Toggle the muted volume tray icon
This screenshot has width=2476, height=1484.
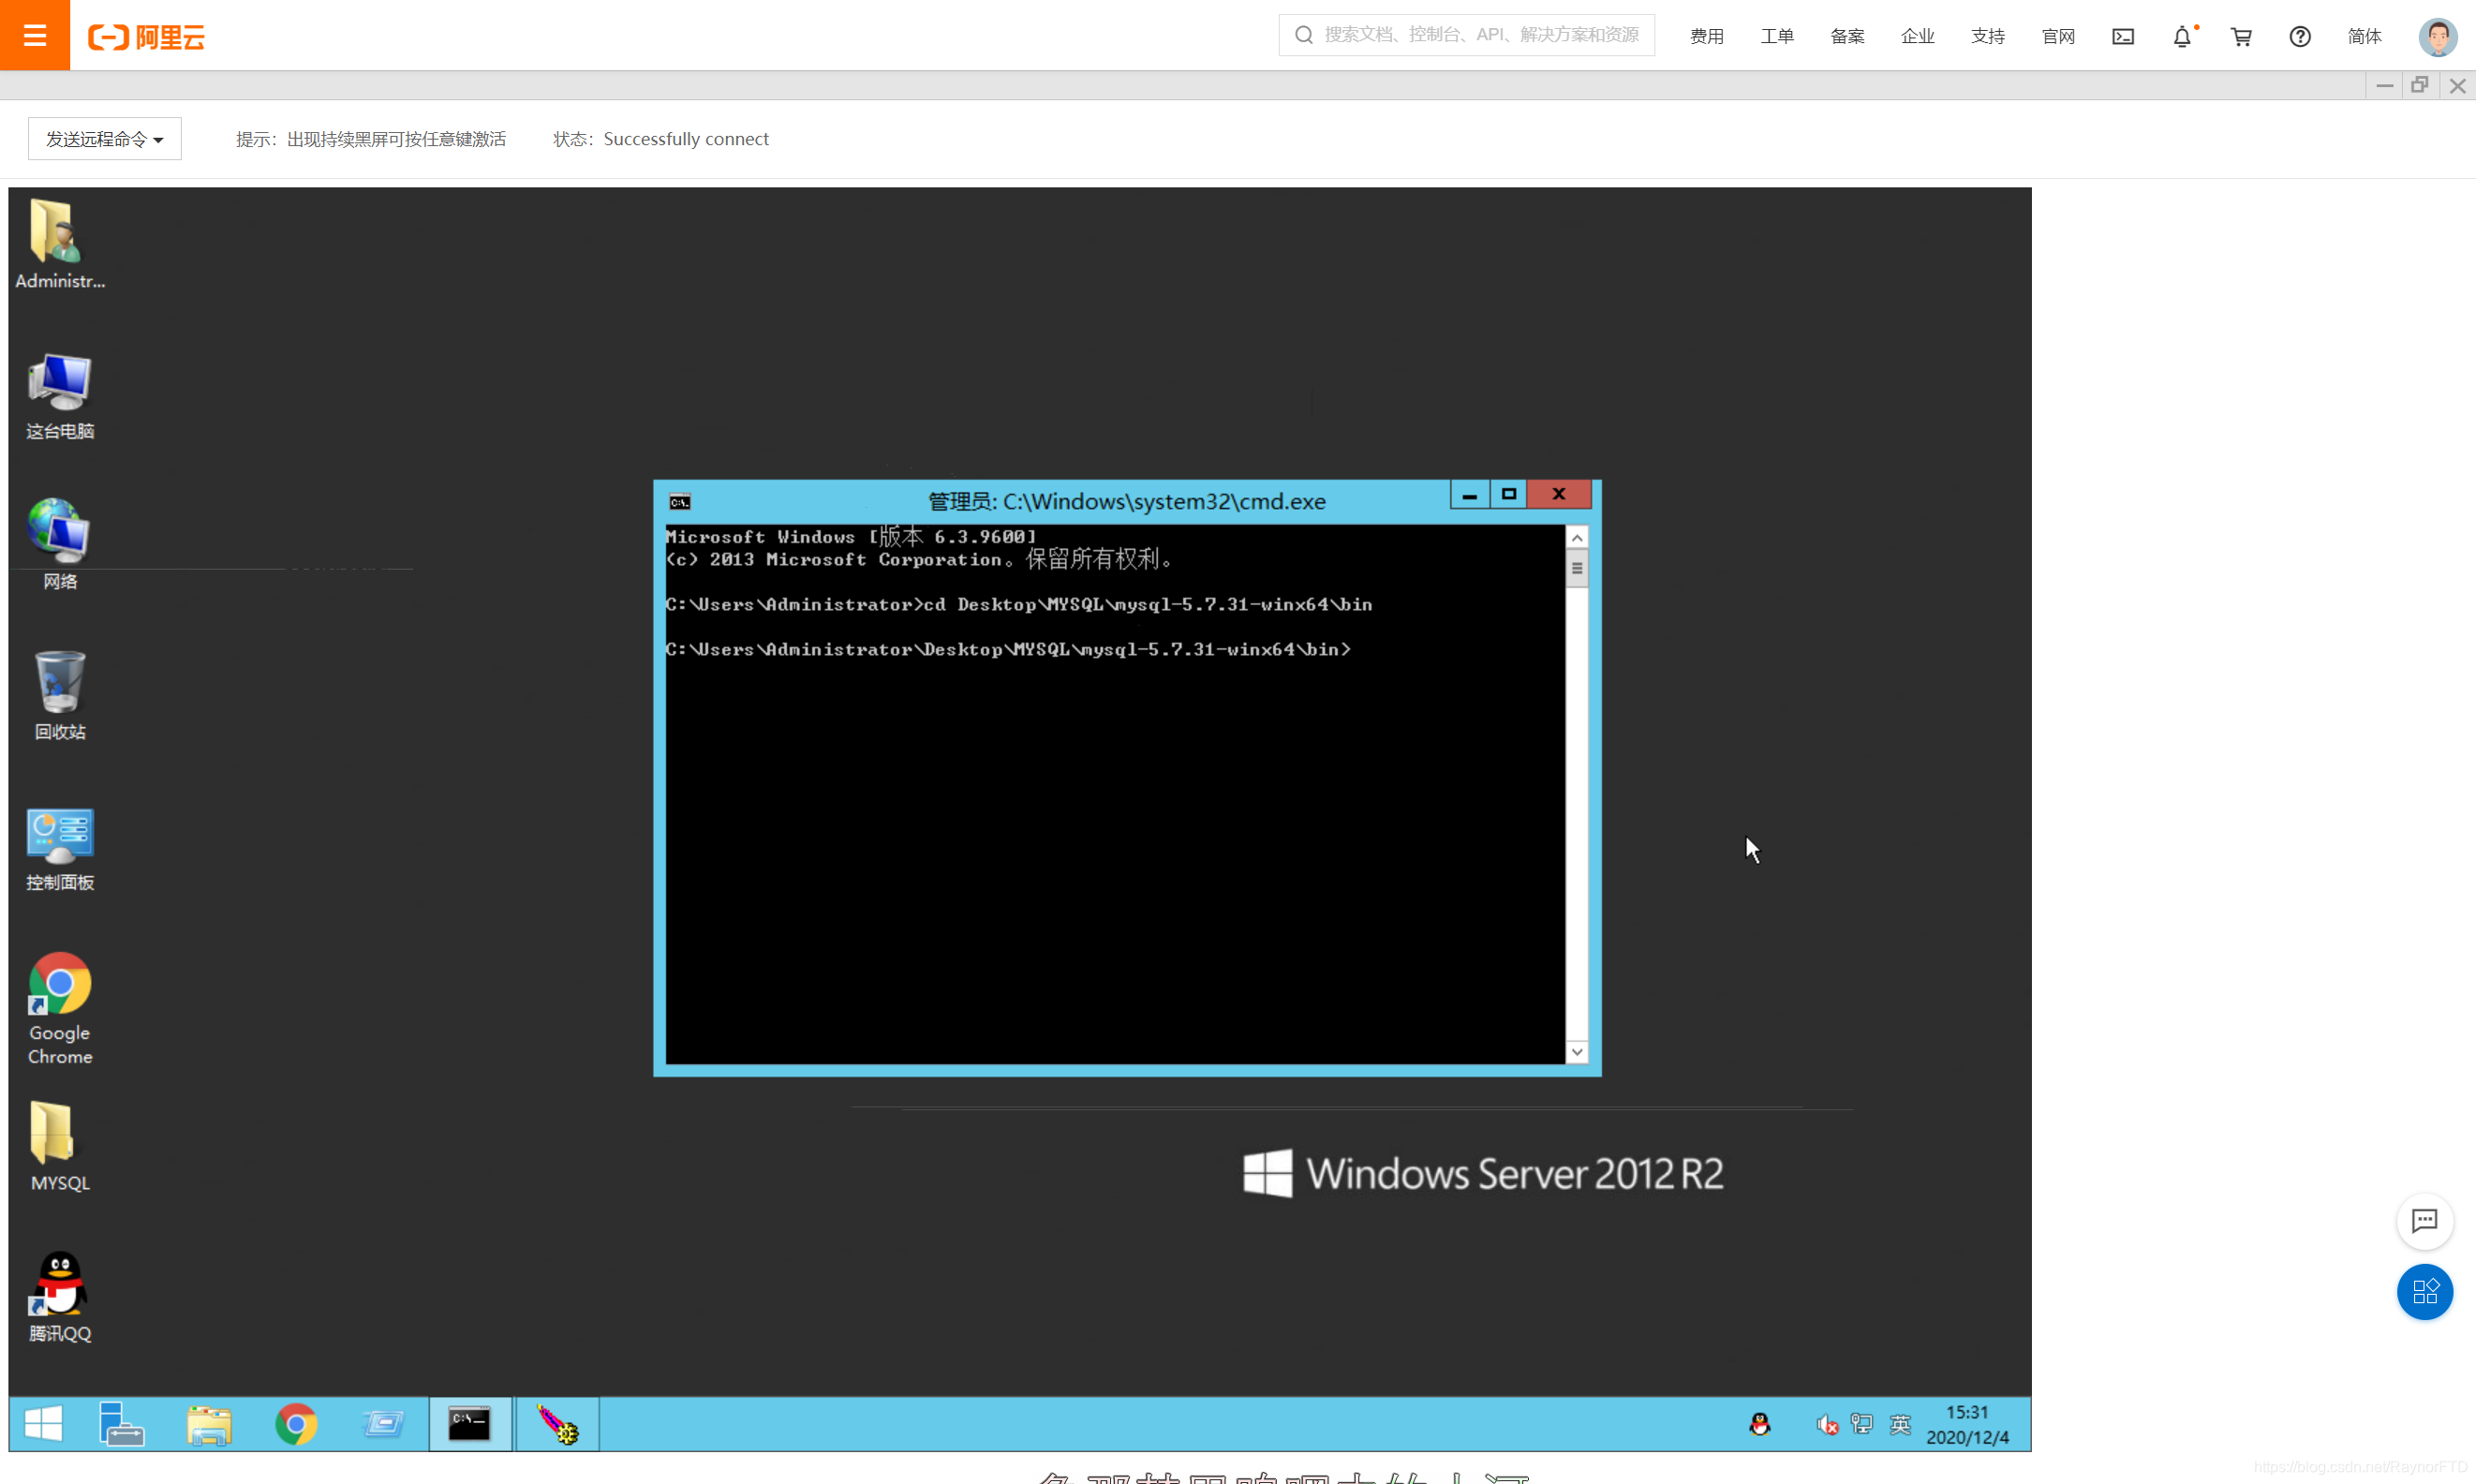point(1826,1424)
